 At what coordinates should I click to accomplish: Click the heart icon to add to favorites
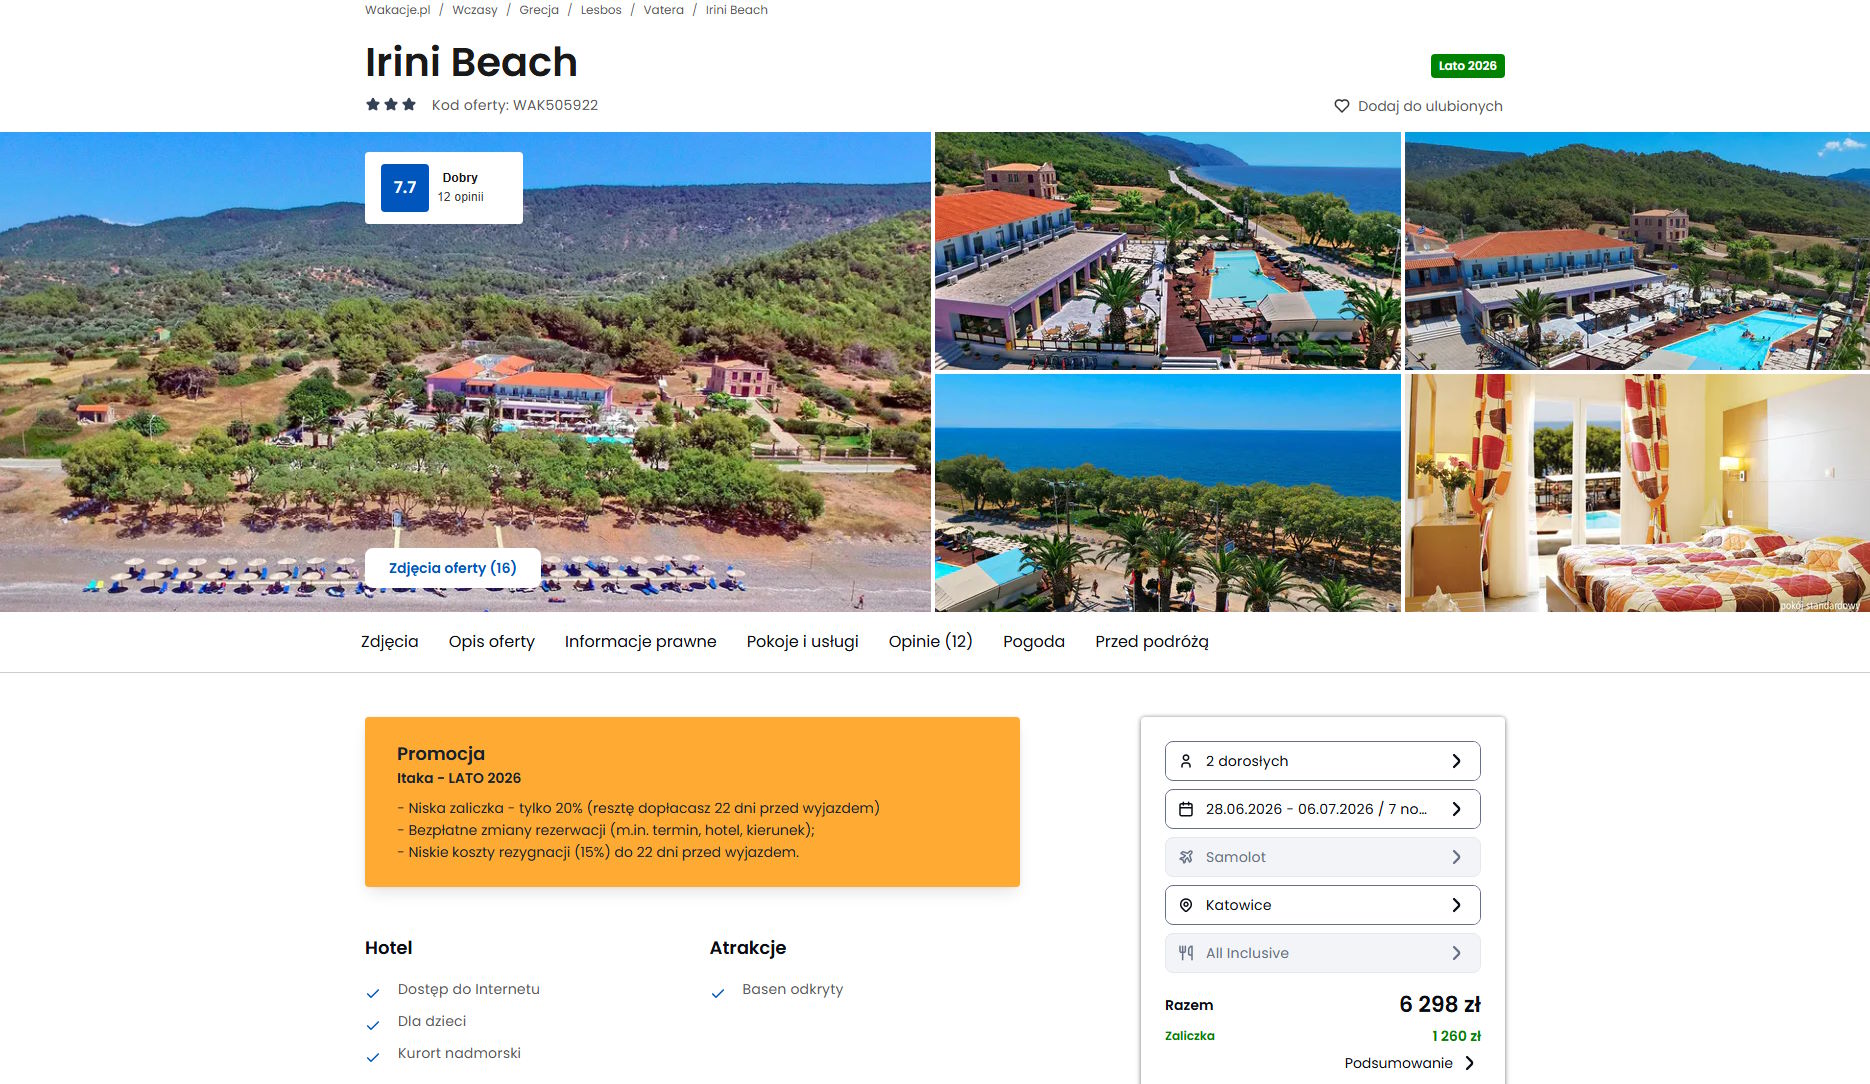point(1342,106)
